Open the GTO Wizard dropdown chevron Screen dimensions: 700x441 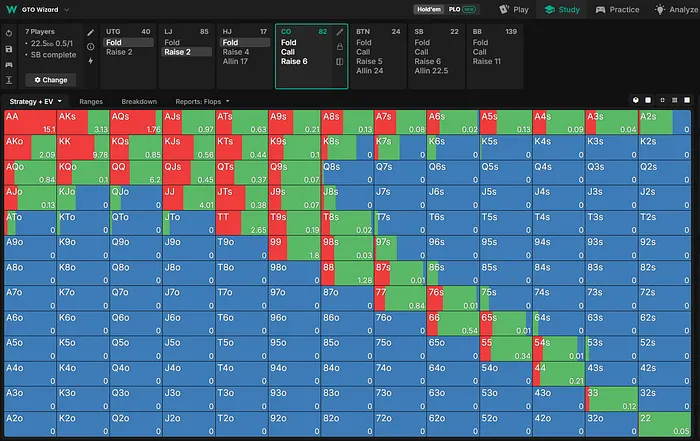[67, 9]
